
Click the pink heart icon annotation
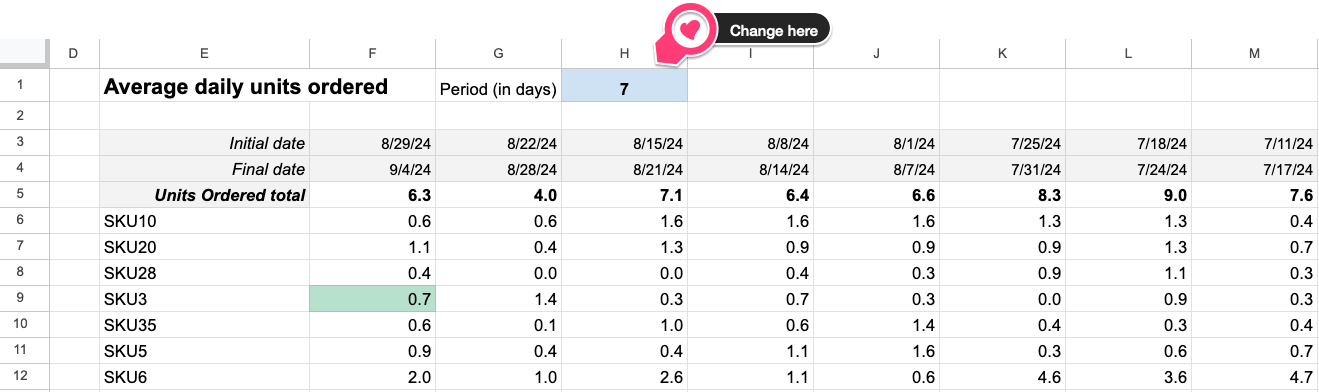(x=689, y=30)
